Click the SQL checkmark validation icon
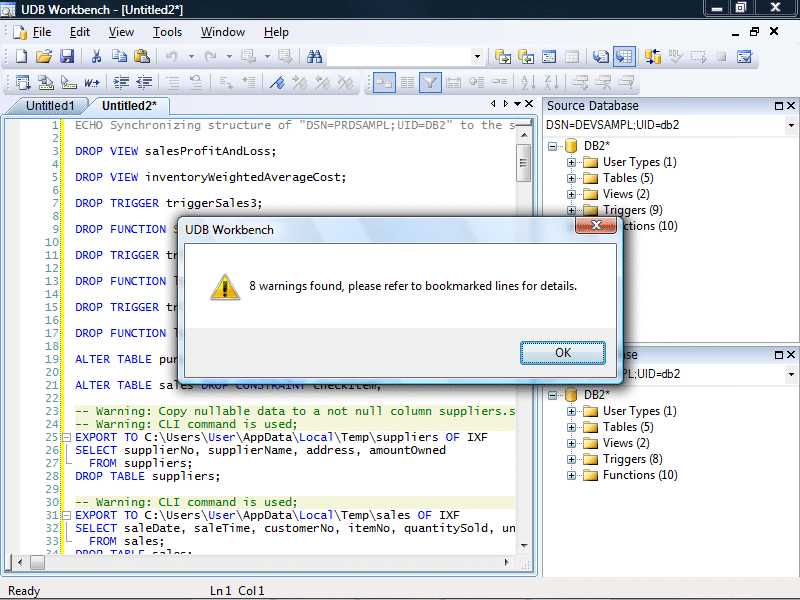 [x=676, y=57]
